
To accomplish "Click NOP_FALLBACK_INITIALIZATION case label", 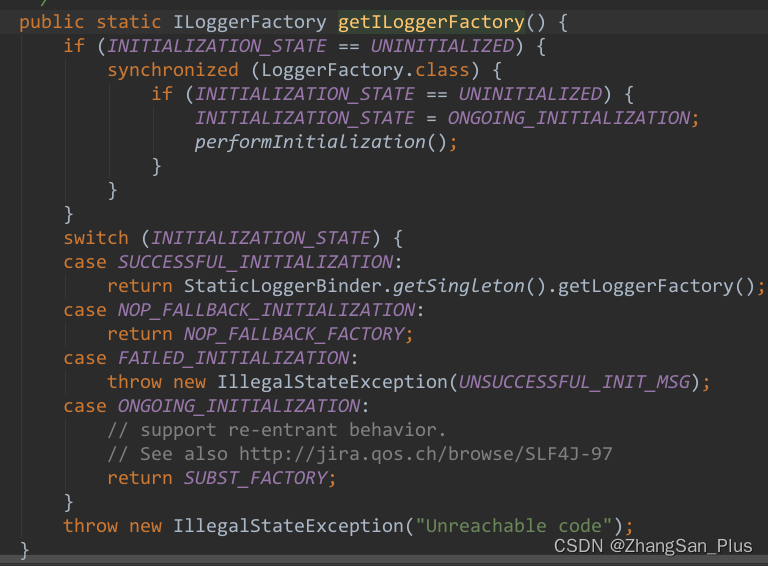I will (x=266, y=310).
